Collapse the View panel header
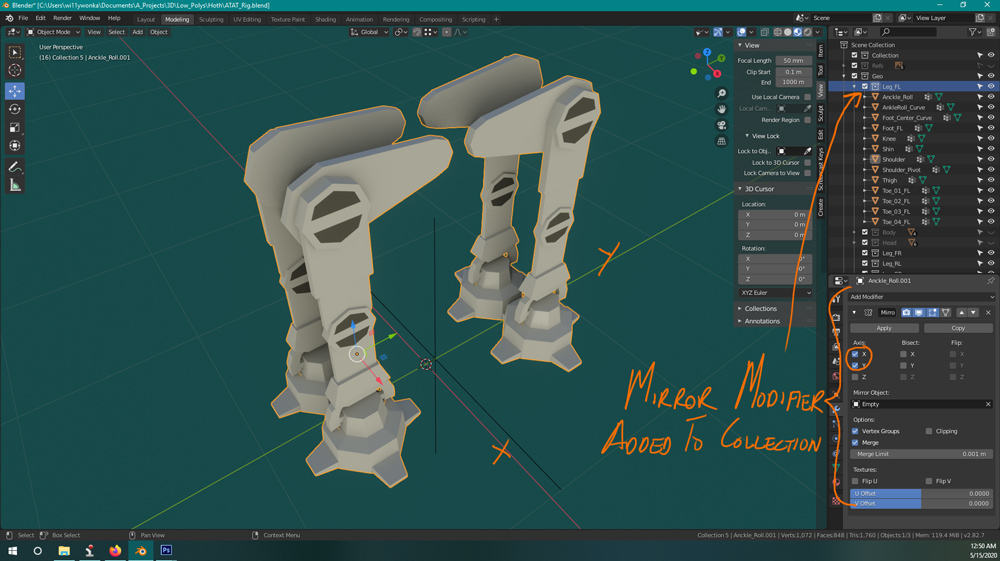The height and width of the screenshot is (561, 1000). point(776,45)
